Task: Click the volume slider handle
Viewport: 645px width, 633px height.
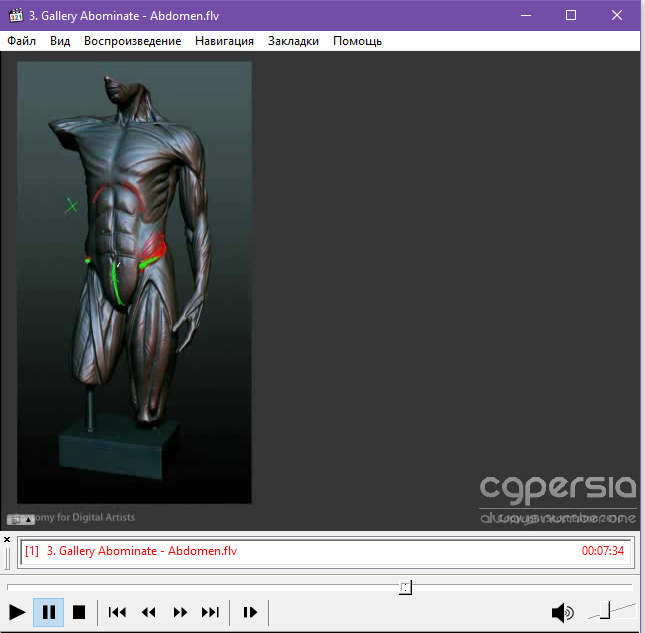Action: tap(604, 609)
